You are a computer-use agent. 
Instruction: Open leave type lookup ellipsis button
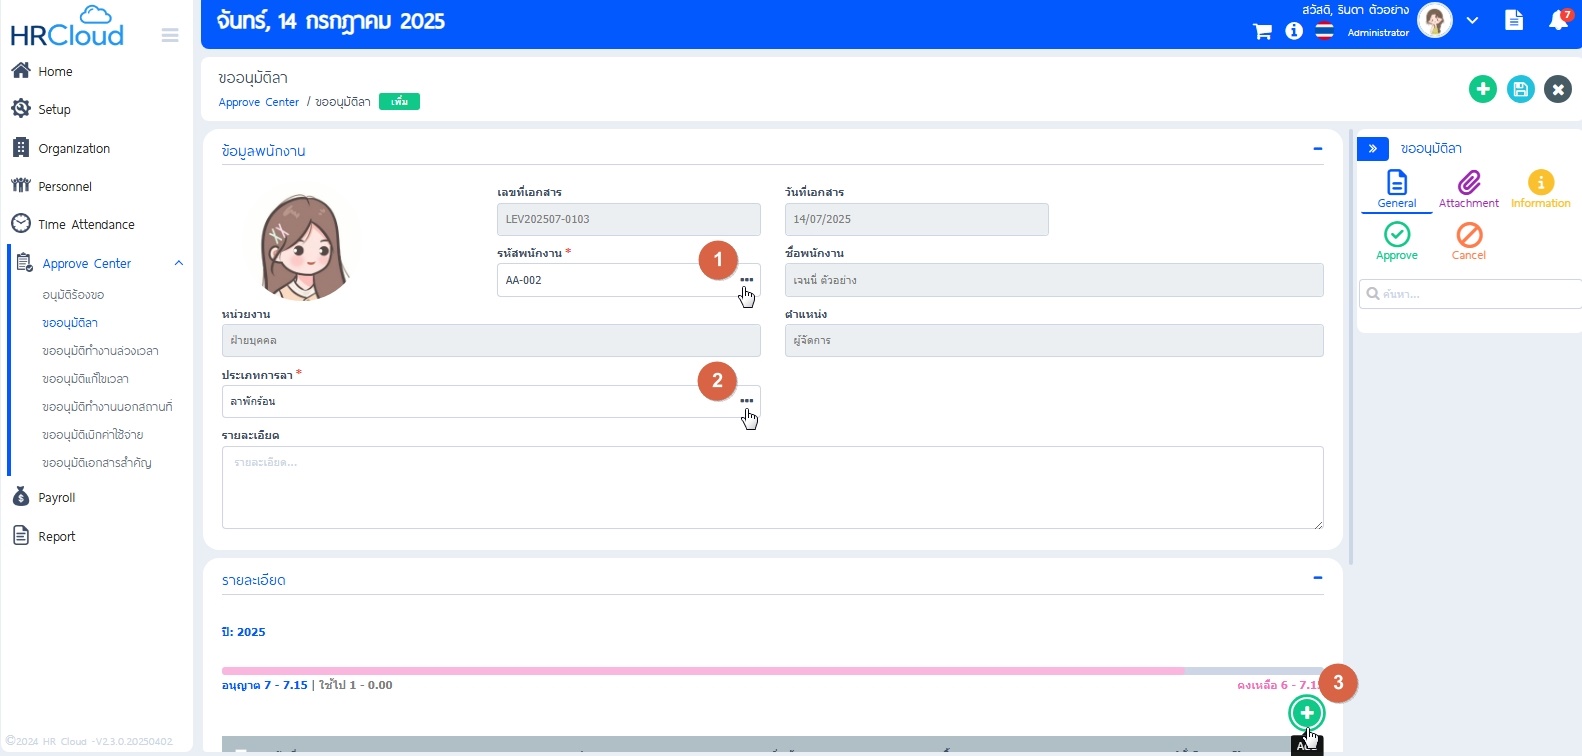pyautogui.click(x=746, y=401)
